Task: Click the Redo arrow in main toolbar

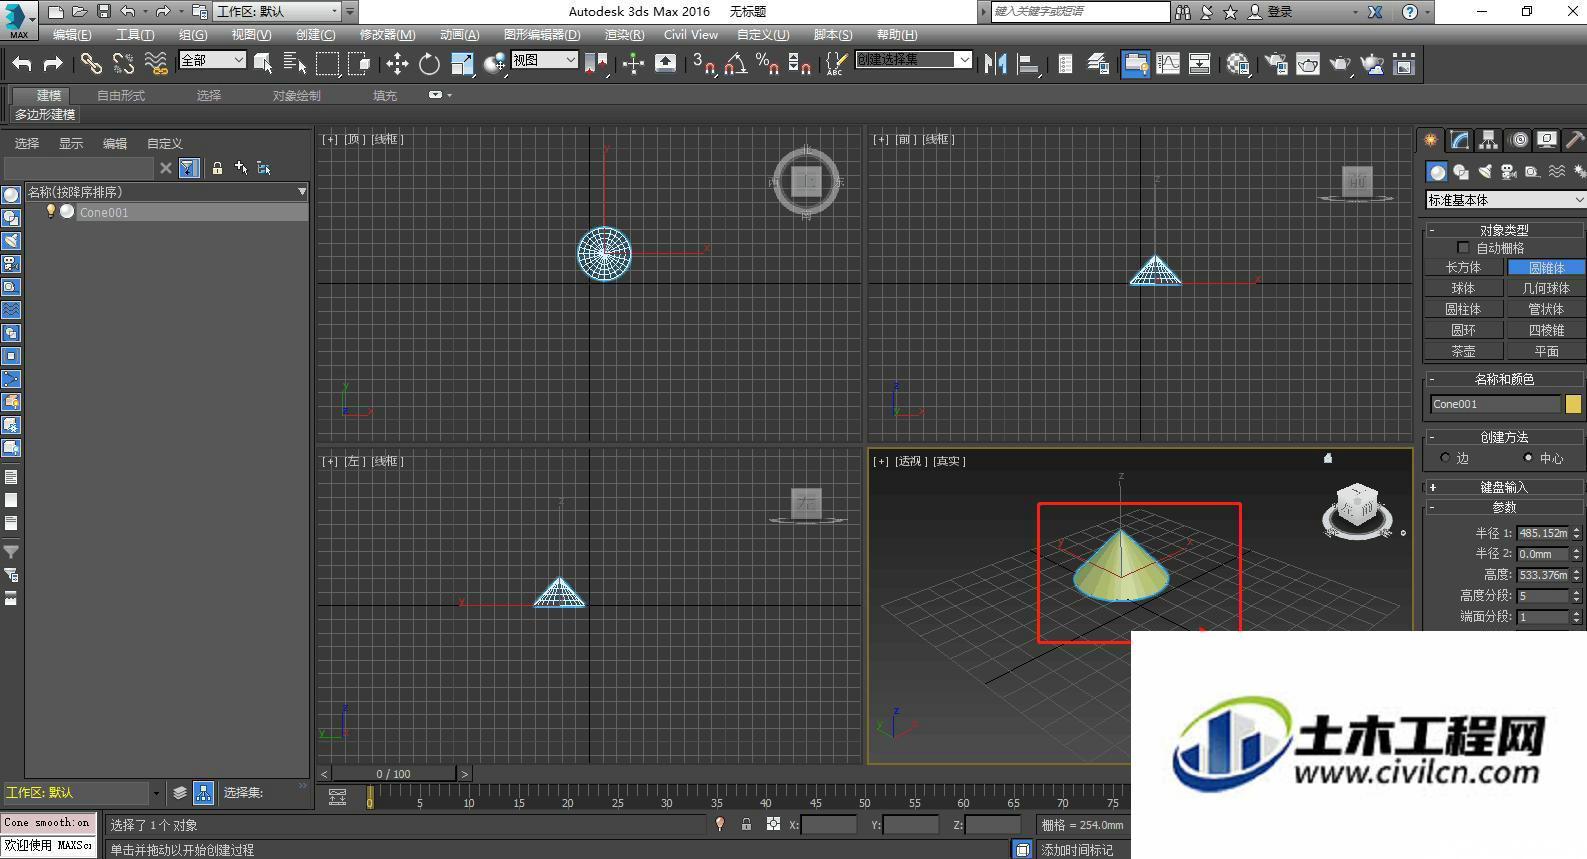Action: click(53, 64)
